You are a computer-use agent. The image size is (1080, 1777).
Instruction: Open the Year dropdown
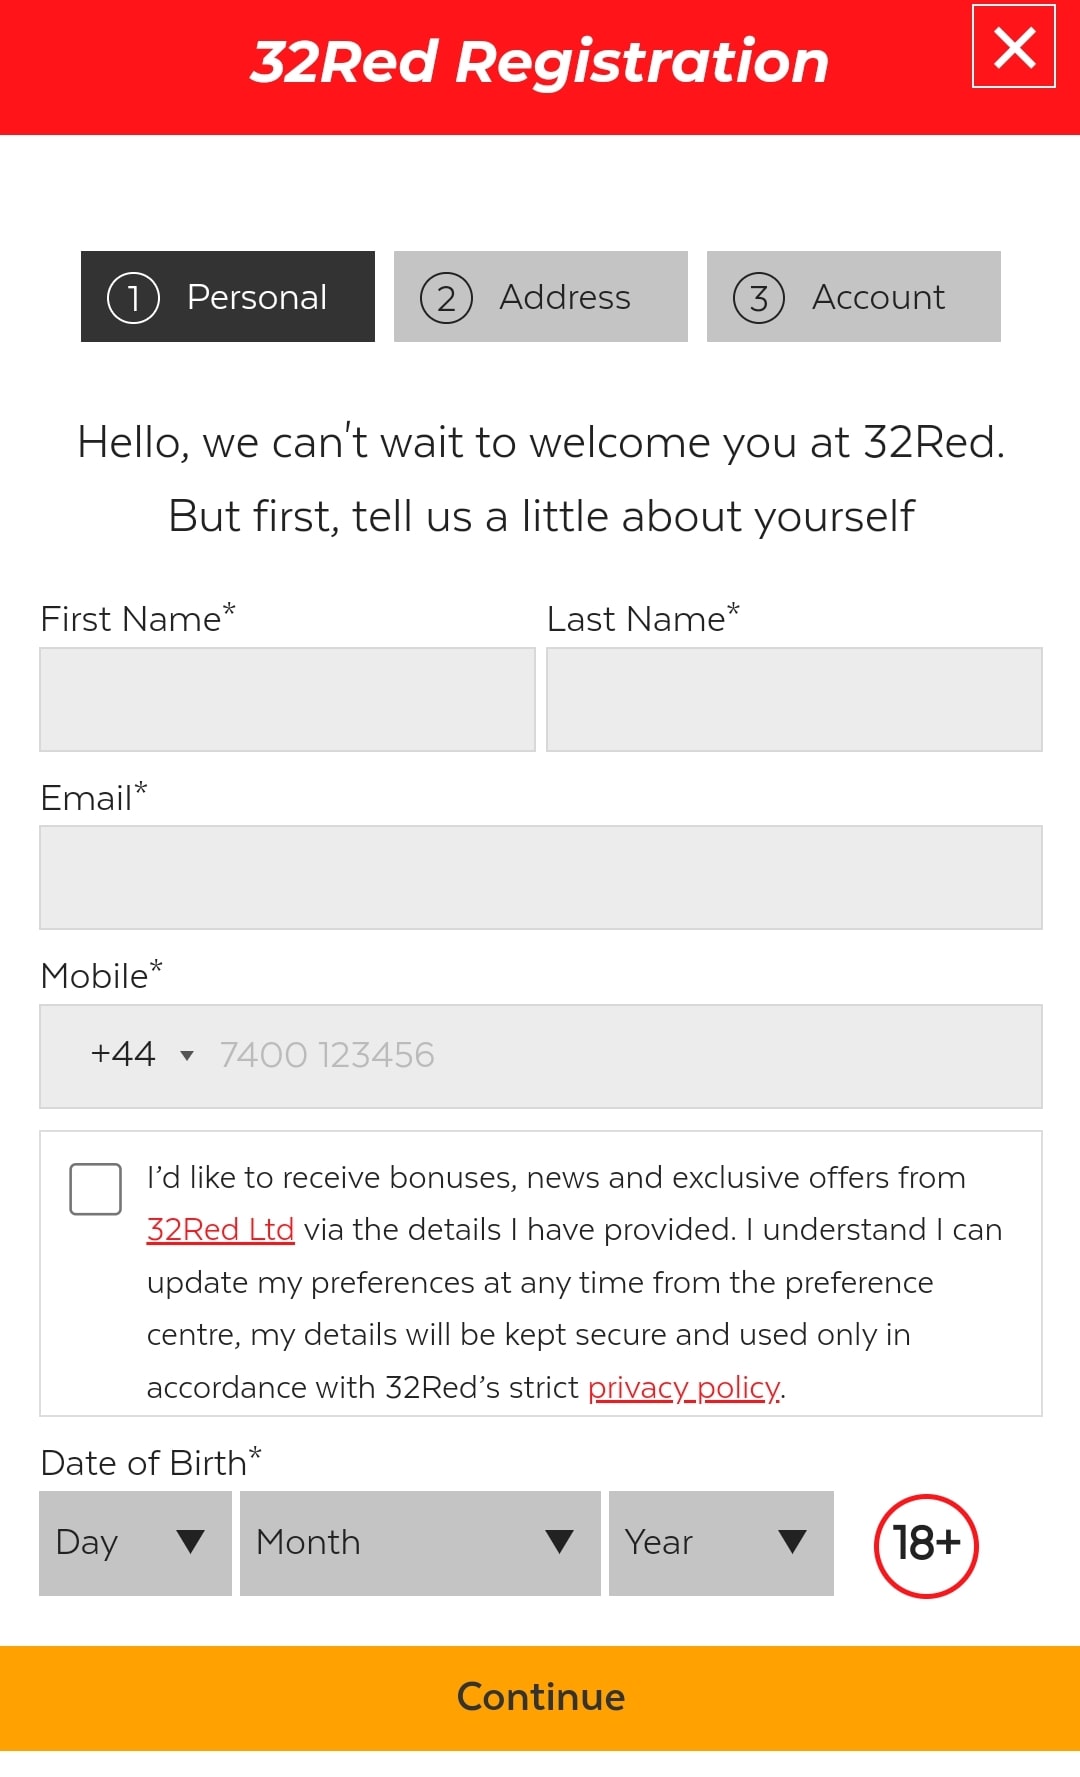click(719, 1543)
